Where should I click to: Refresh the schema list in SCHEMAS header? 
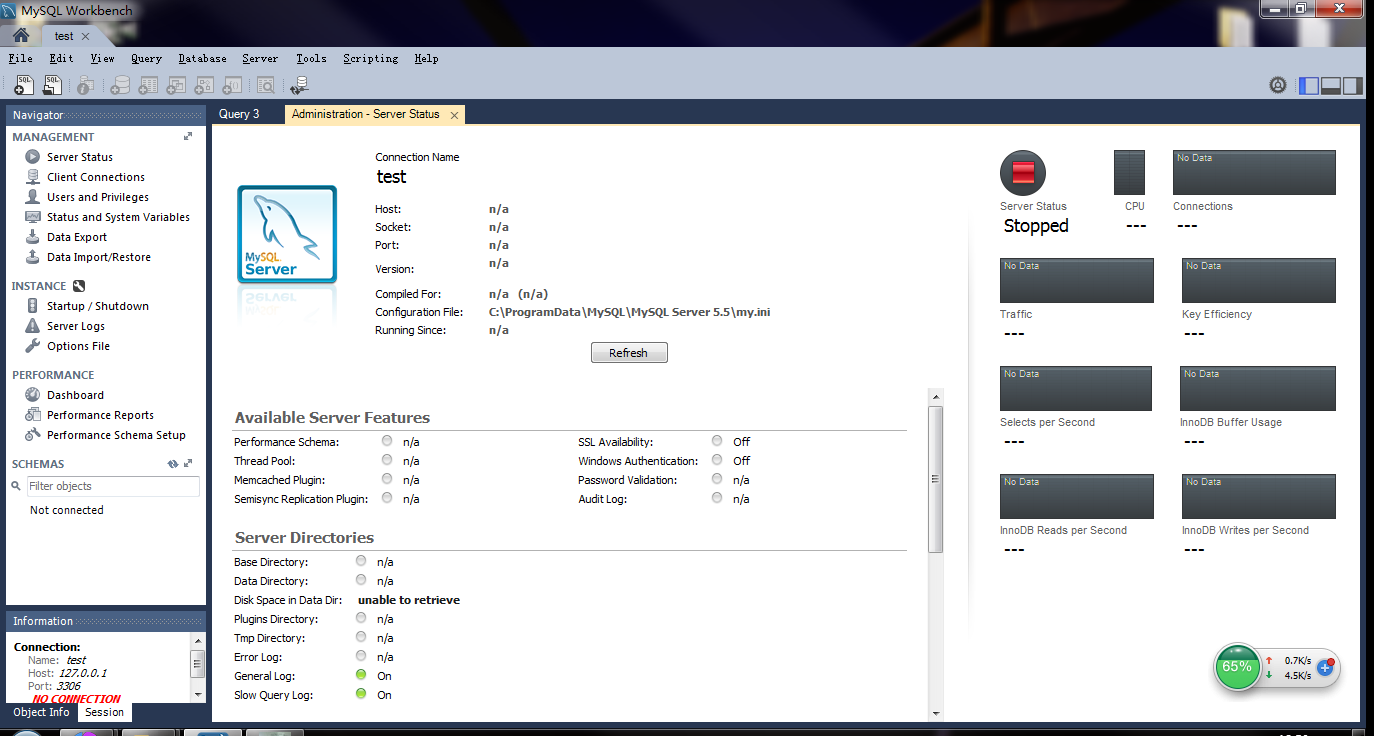(173, 464)
